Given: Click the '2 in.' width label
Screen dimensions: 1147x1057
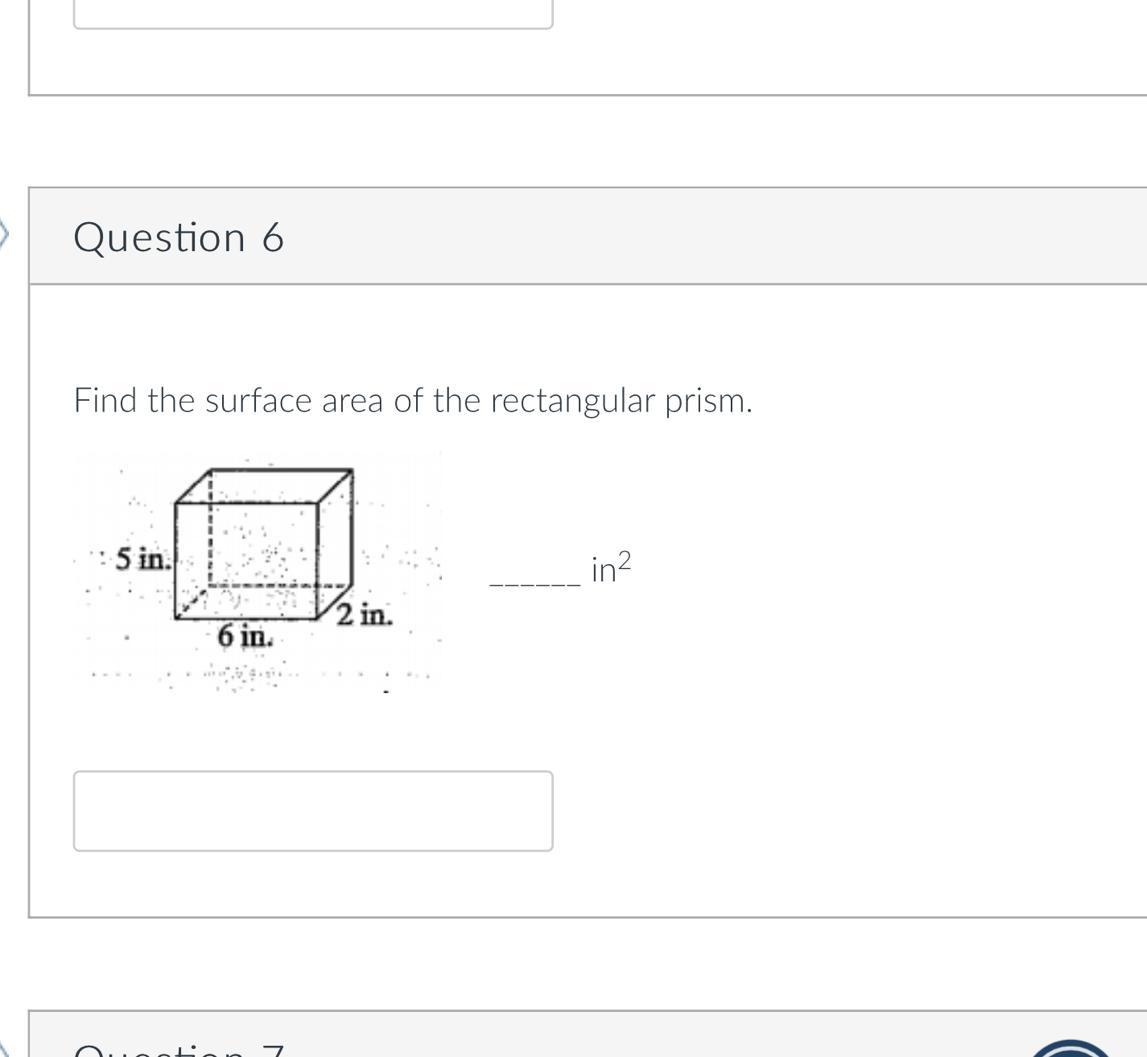Looking at the screenshot, I should (364, 614).
